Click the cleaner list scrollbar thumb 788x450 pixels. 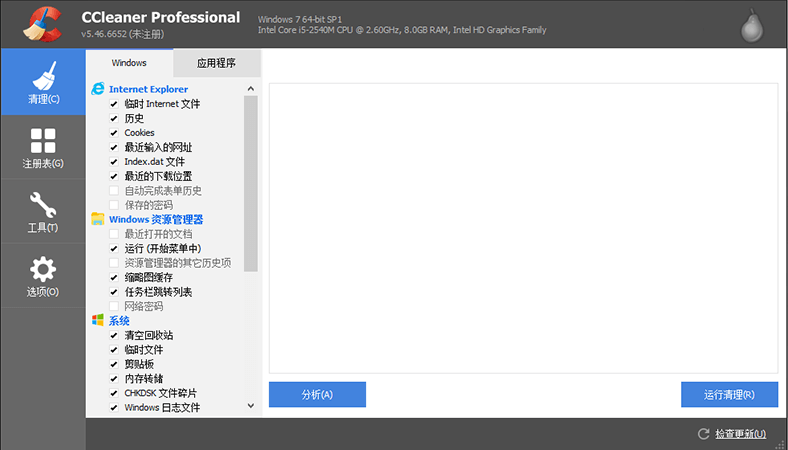(251, 184)
